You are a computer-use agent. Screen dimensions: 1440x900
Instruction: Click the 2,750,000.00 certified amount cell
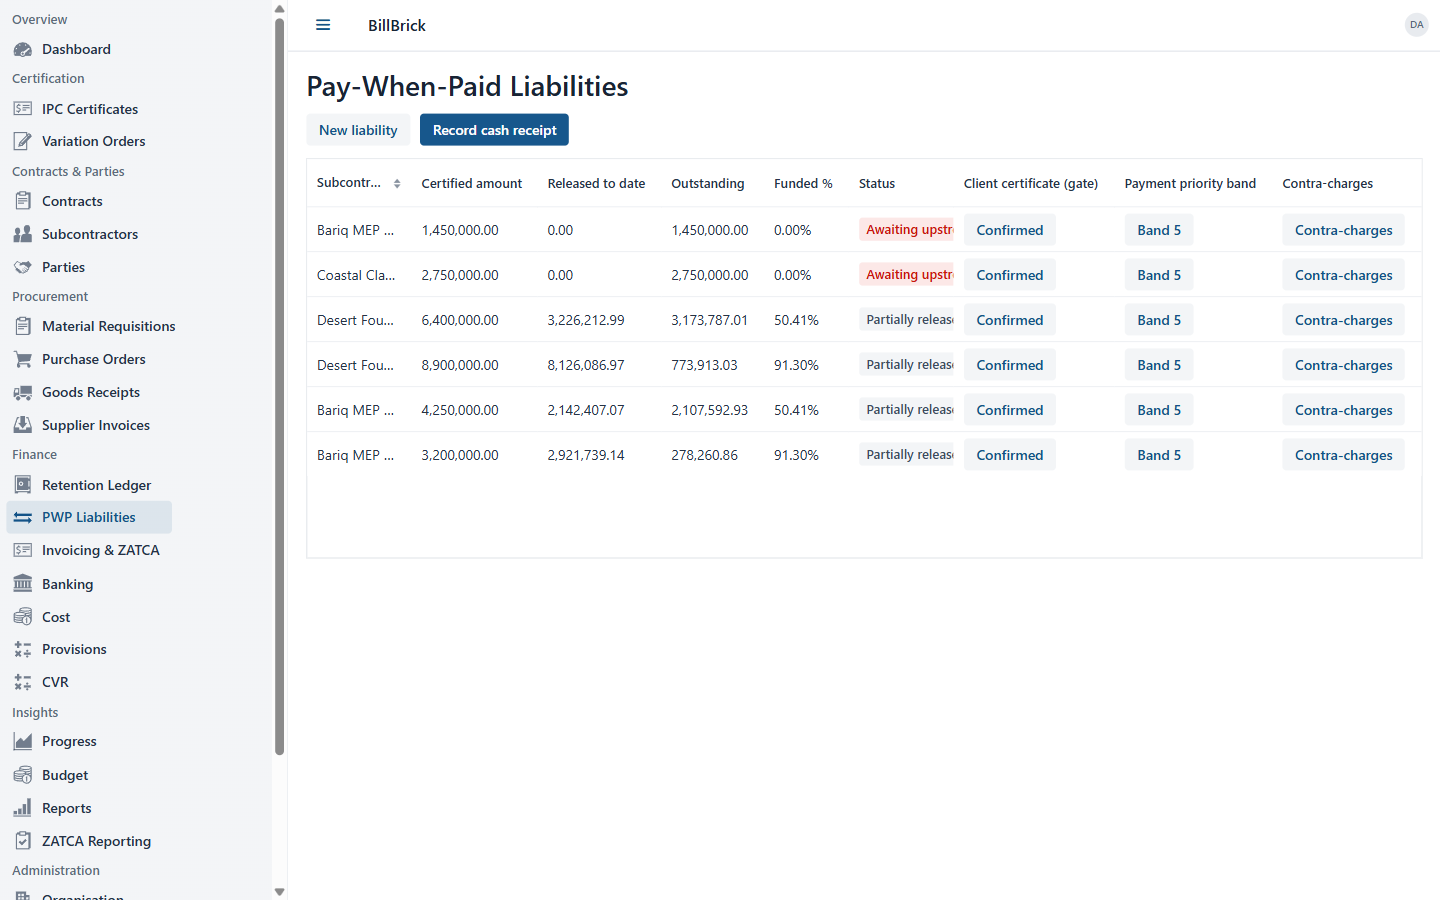point(460,275)
